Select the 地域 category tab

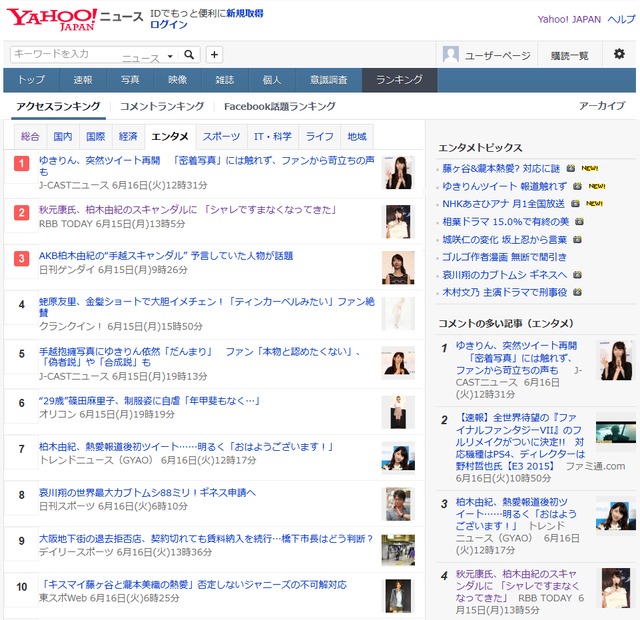(x=357, y=136)
